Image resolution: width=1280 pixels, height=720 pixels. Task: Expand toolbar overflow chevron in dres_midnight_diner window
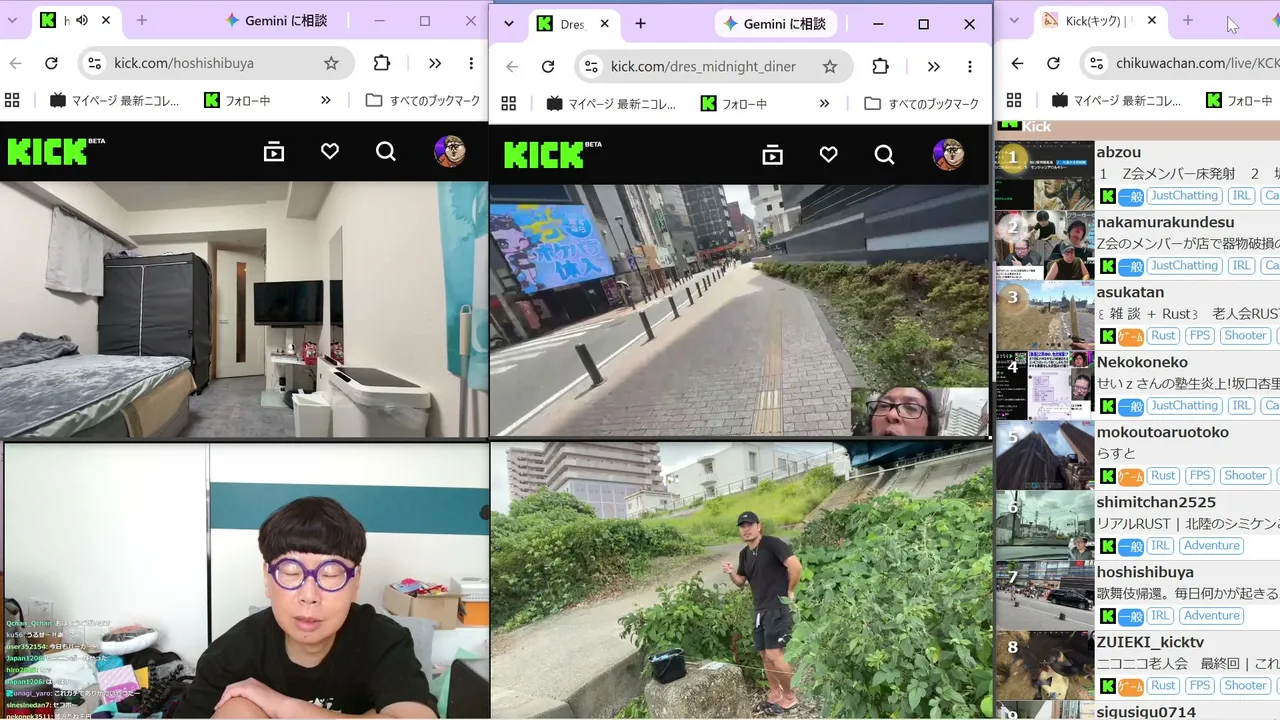click(933, 67)
